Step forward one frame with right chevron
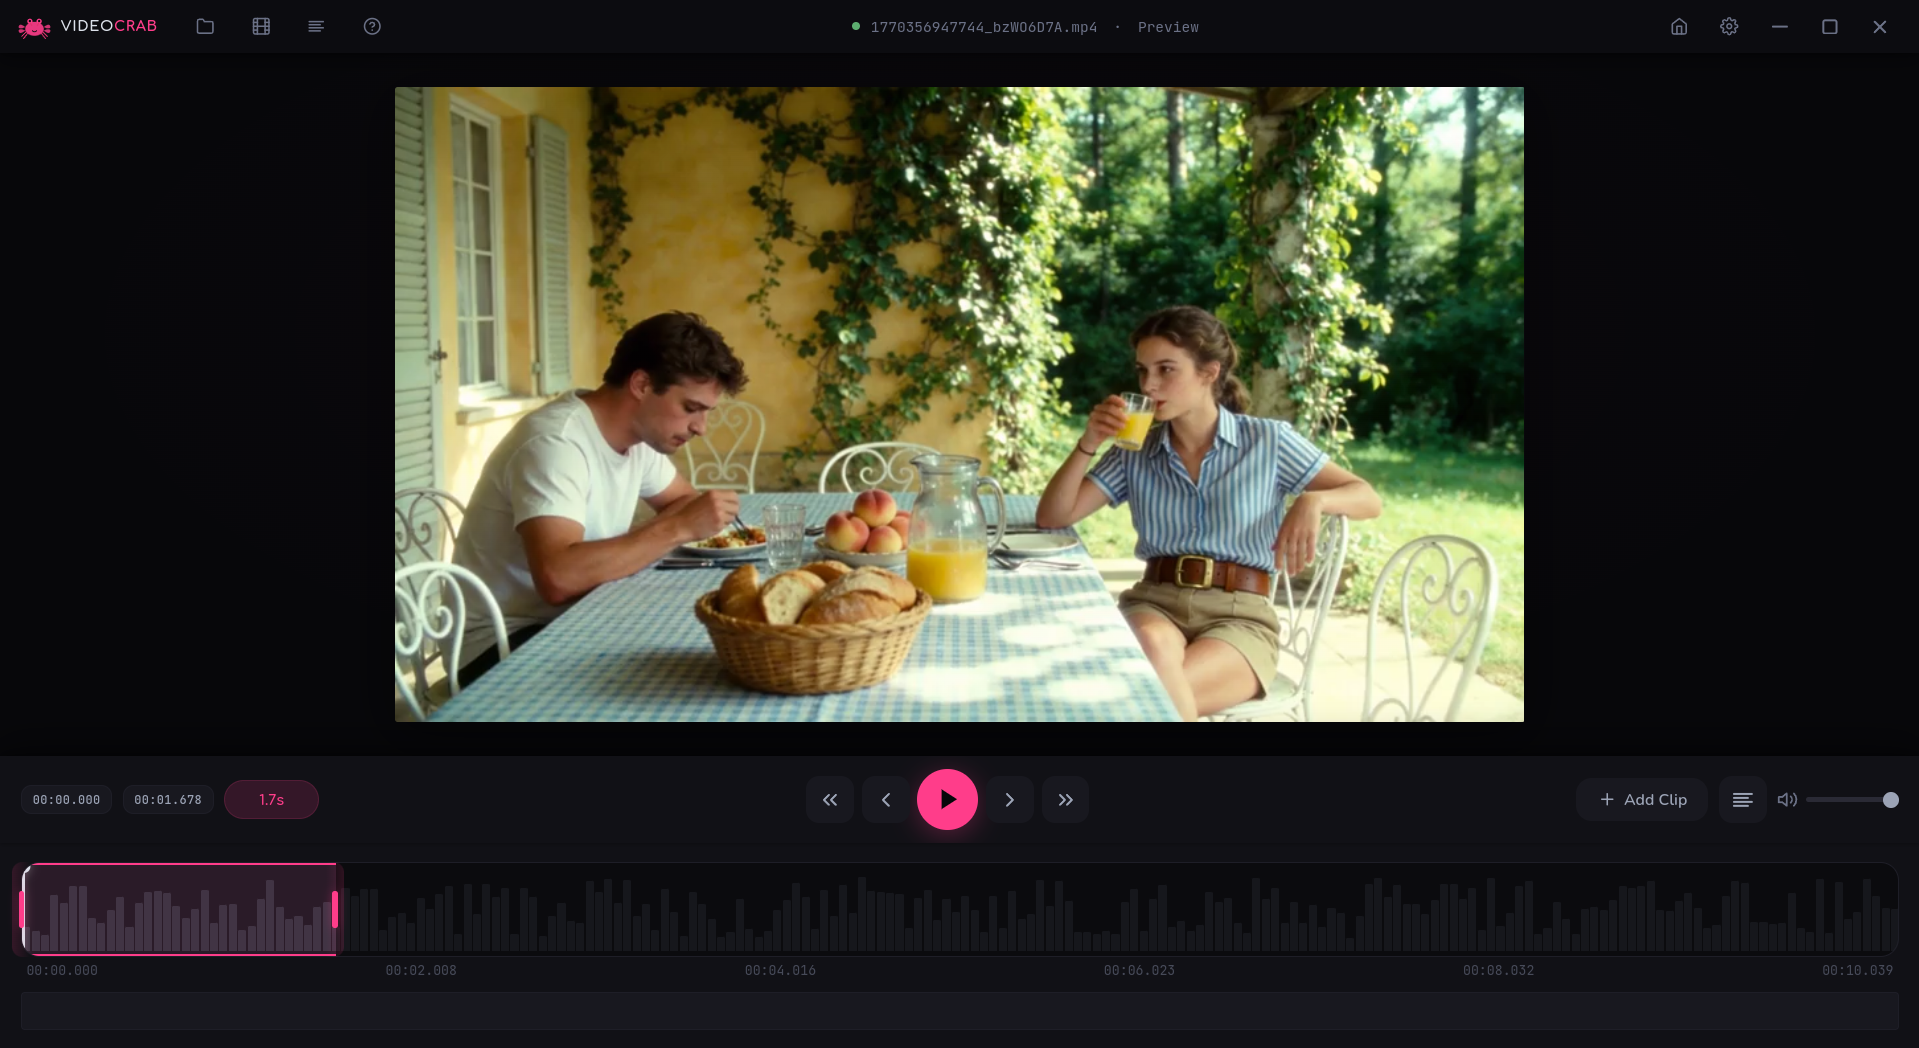 [1009, 799]
